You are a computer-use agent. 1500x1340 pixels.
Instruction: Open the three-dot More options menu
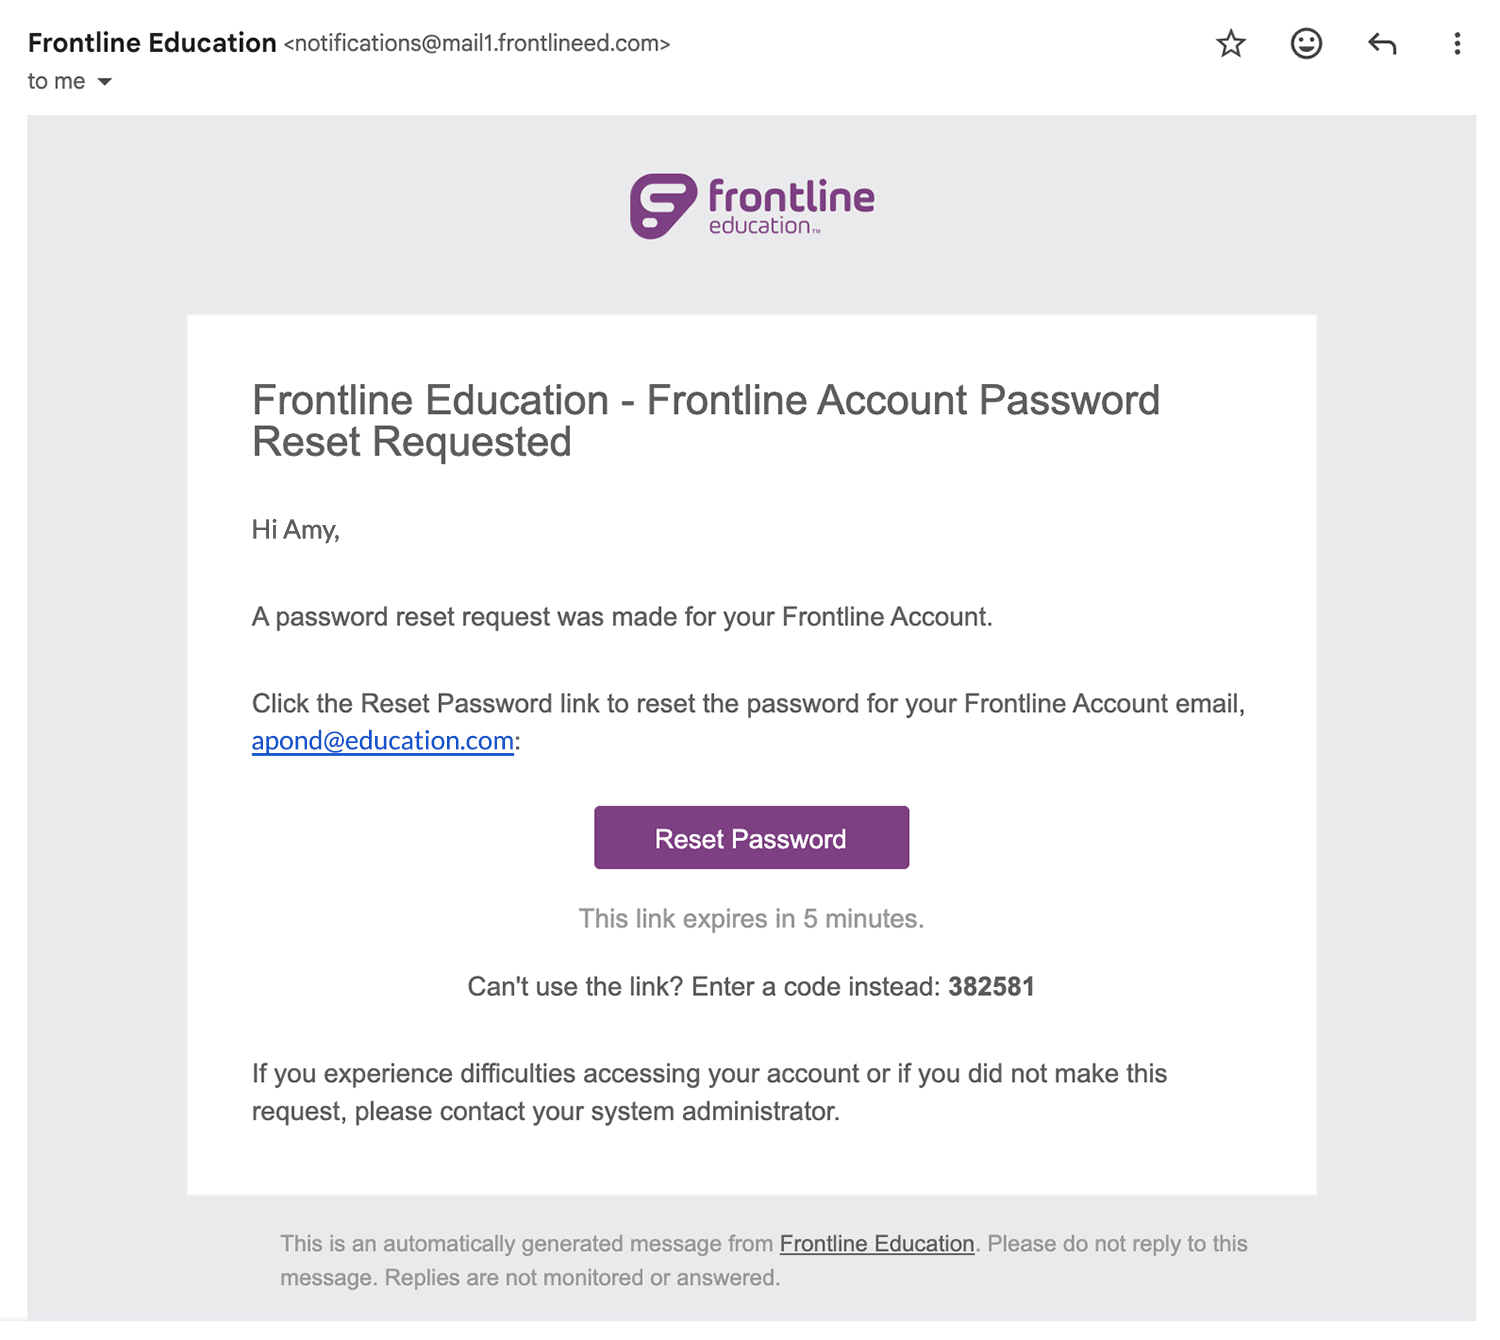click(1457, 44)
